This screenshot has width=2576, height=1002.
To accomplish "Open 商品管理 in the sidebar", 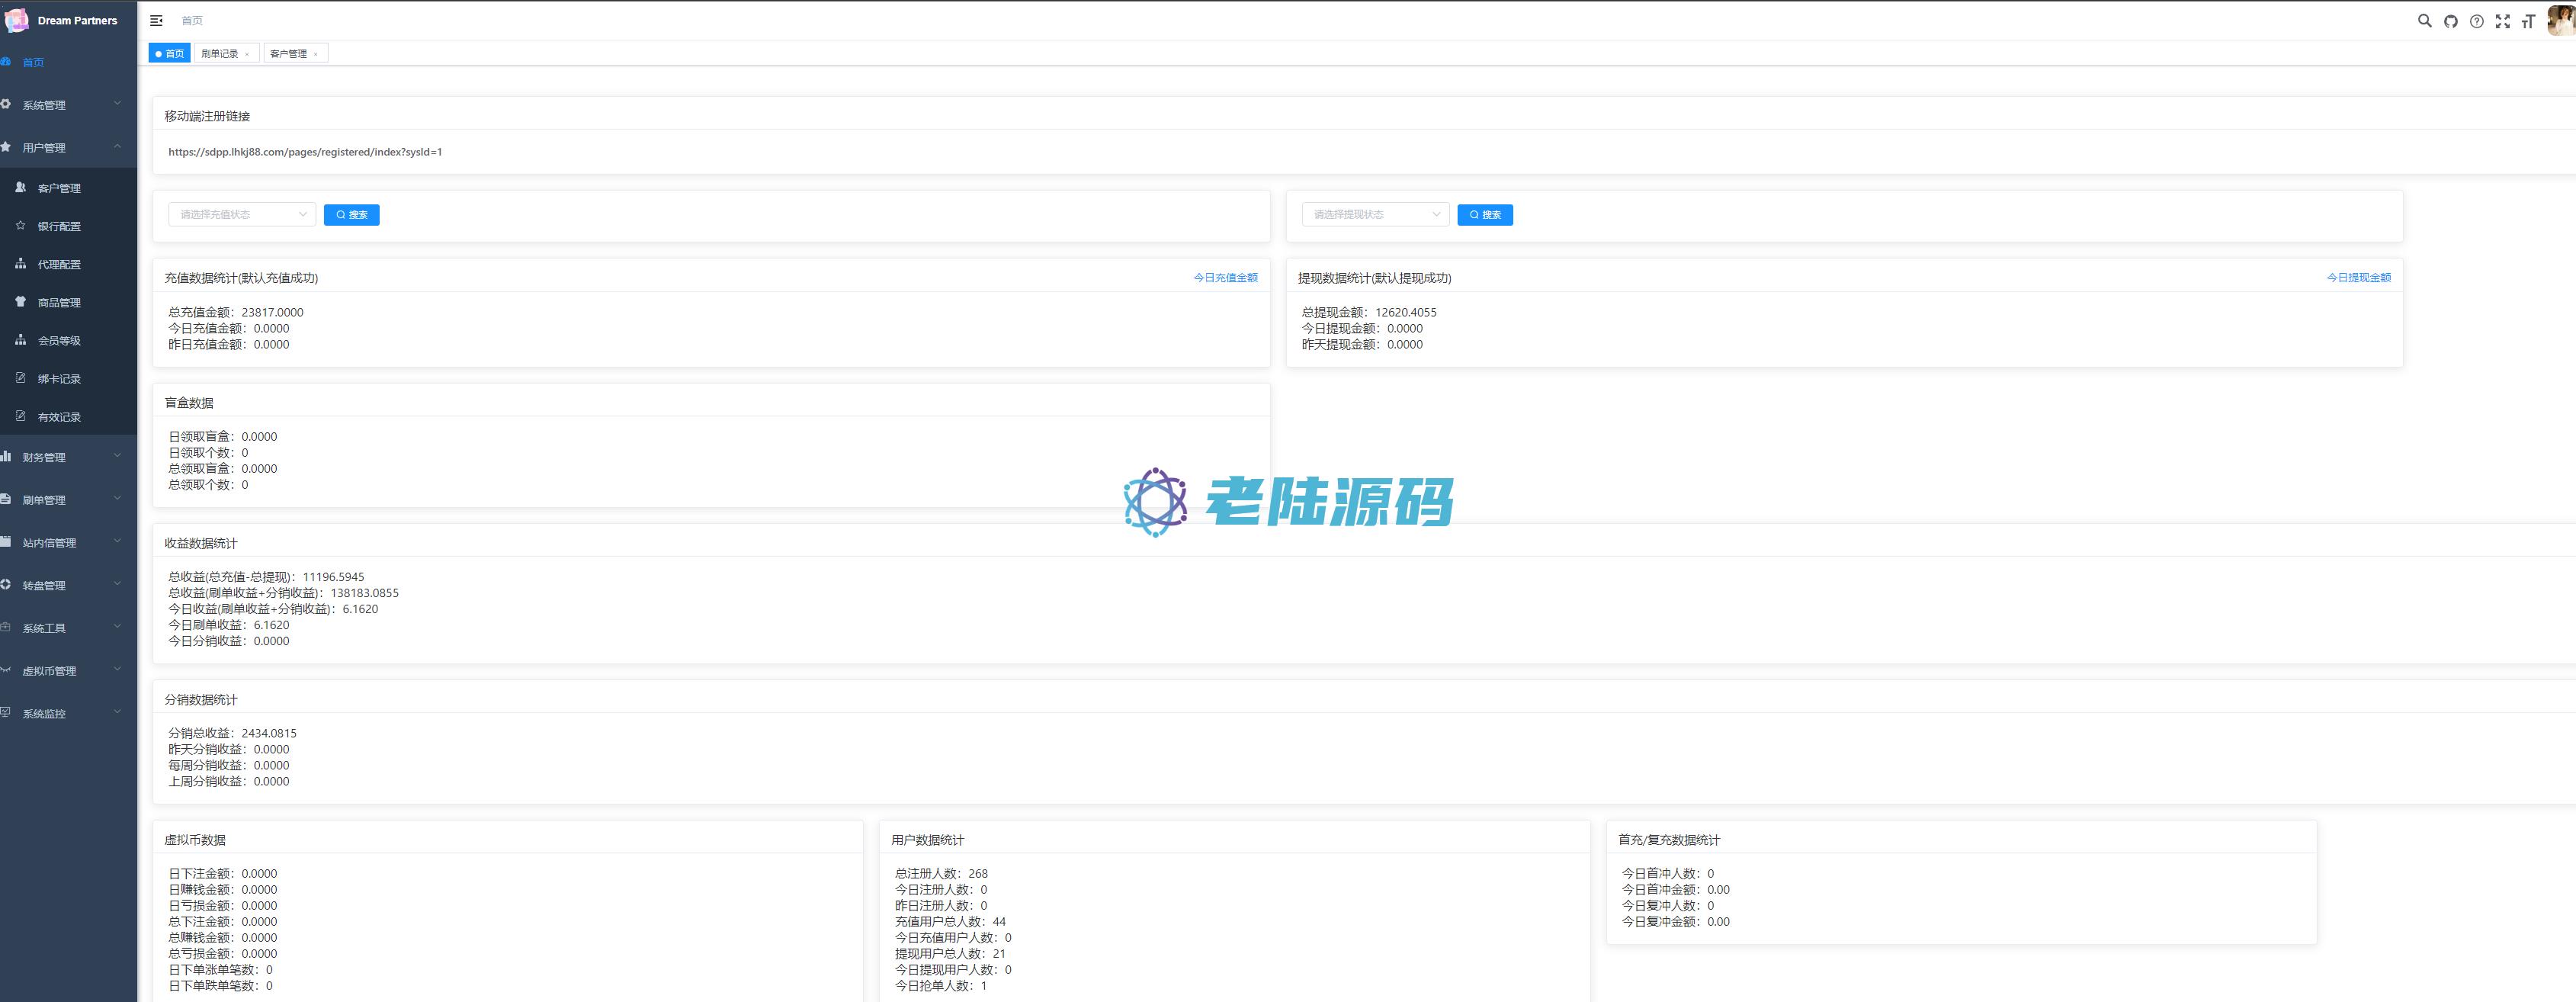I will (x=59, y=302).
